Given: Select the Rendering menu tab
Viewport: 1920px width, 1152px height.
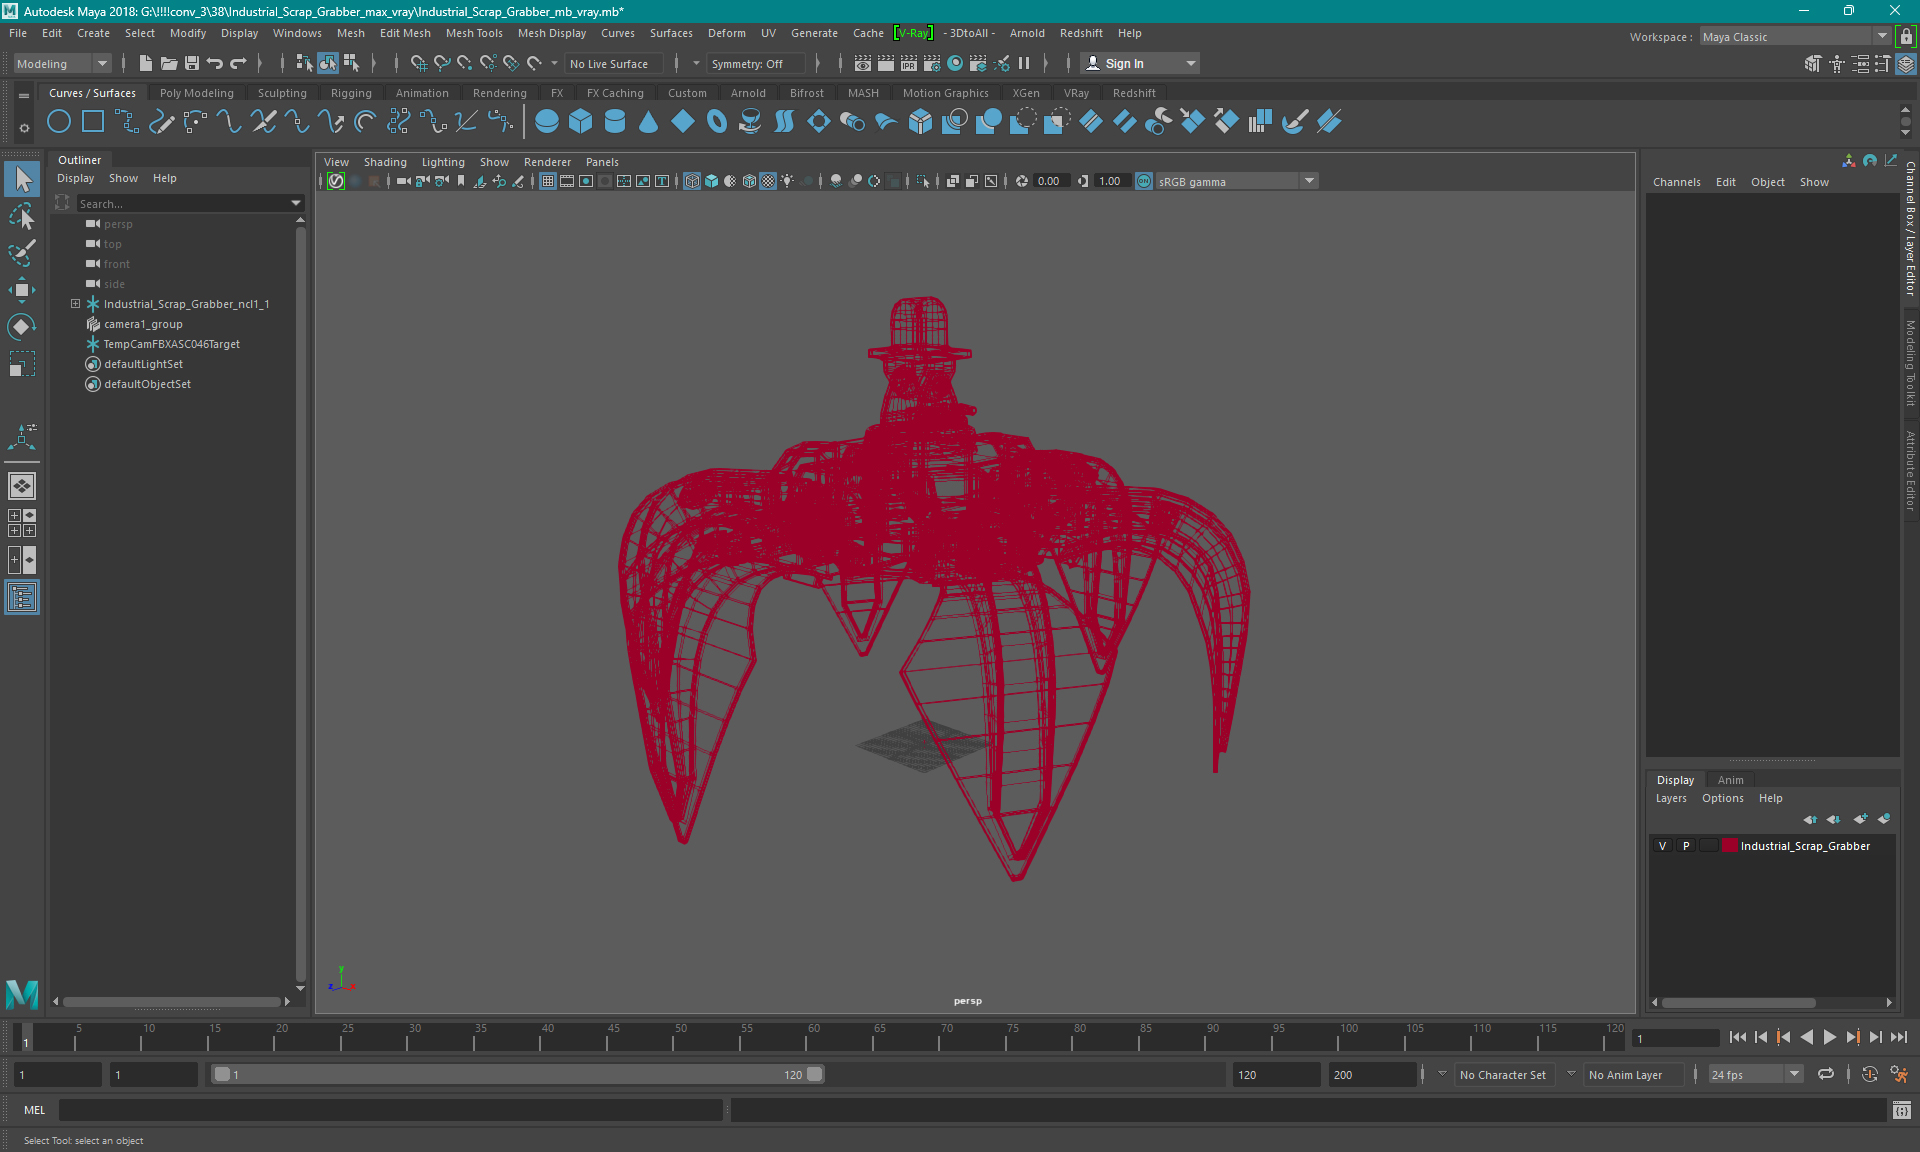Looking at the screenshot, I should click(x=499, y=92).
